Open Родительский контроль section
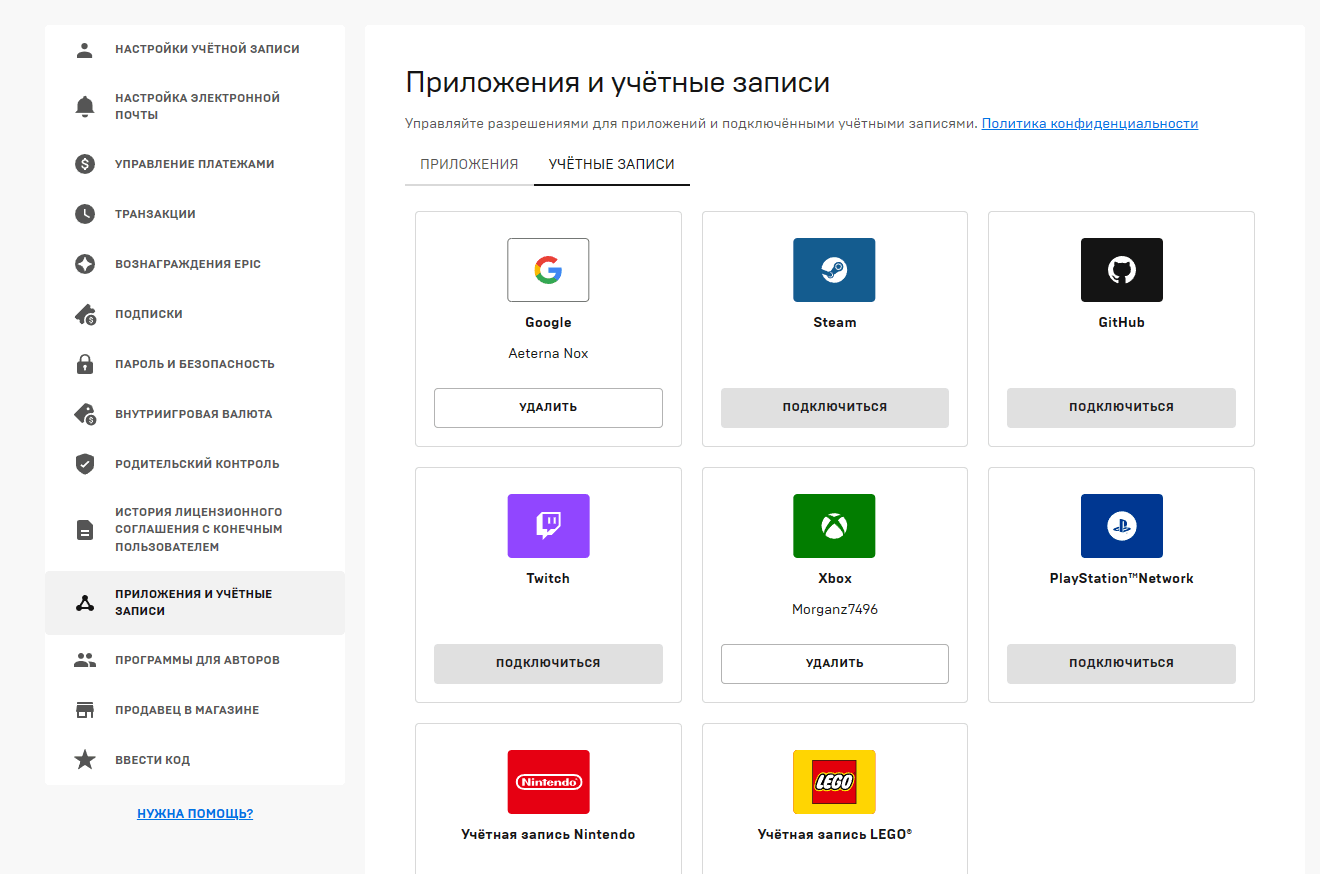The image size is (1320, 874). click(195, 464)
